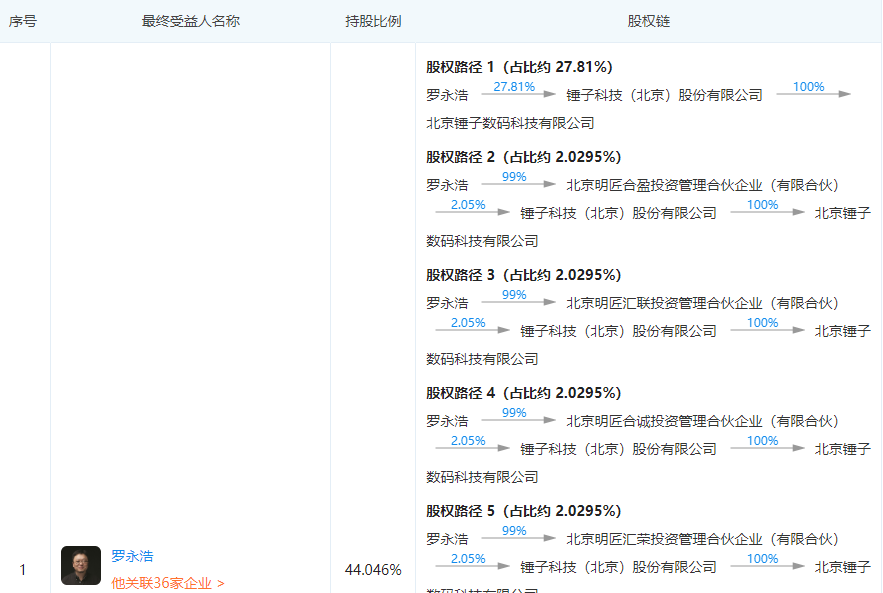The height and width of the screenshot is (593, 883).
Task: Click the 27.81% arrow label in path 1
Action: tap(514, 87)
